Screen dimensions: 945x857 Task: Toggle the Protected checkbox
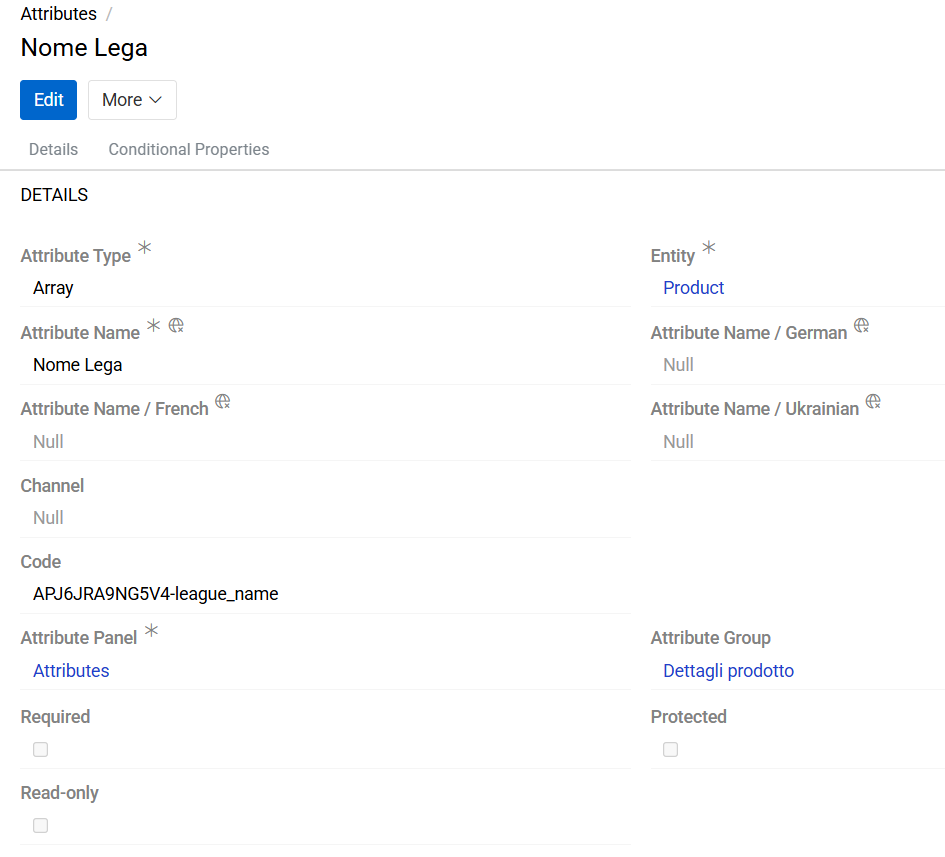click(671, 750)
